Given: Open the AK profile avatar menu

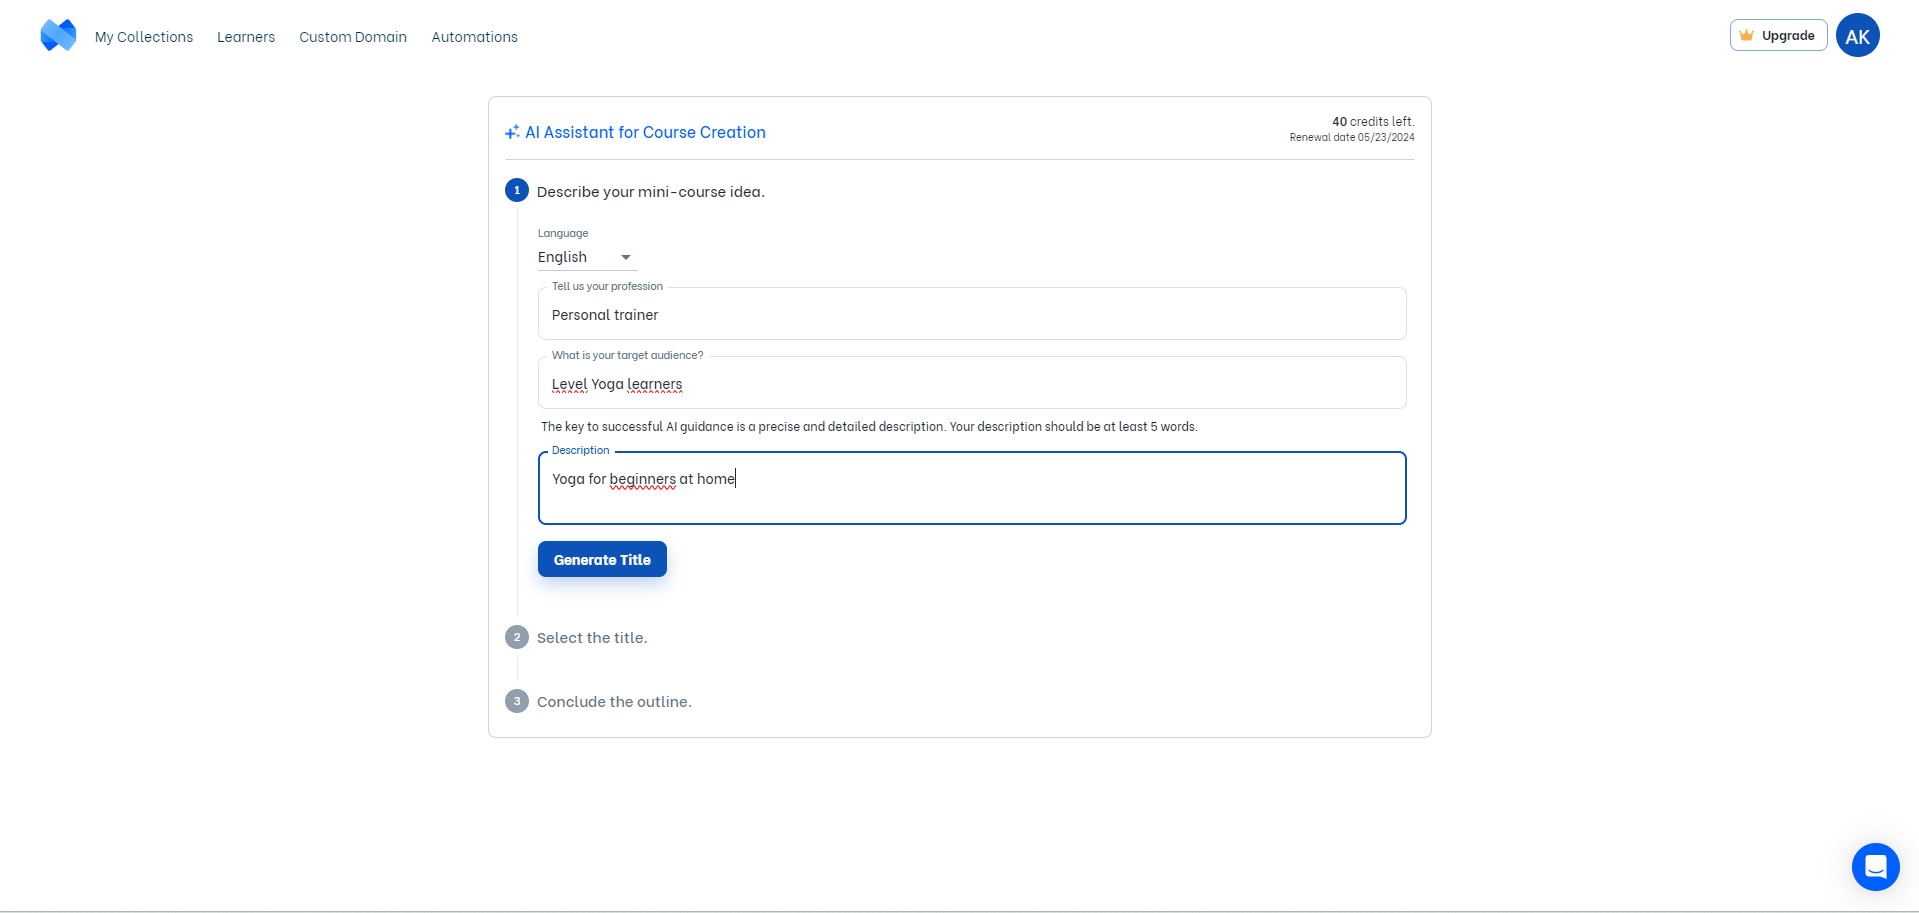Looking at the screenshot, I should (1857, 36).
